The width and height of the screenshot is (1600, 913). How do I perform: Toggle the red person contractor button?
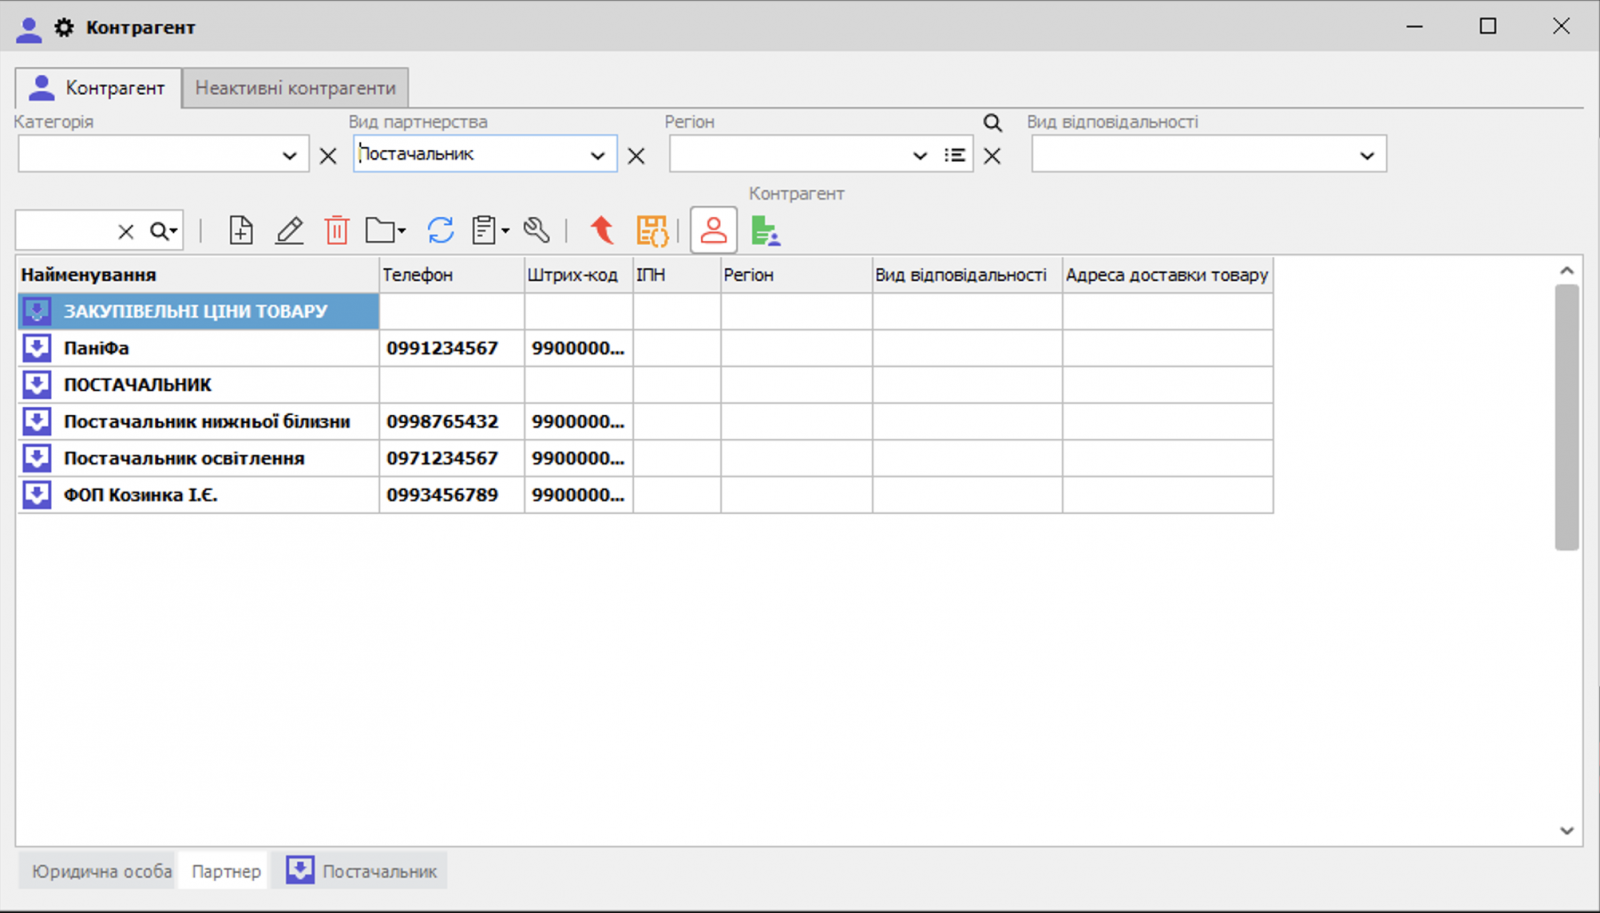click(x=713, y=231)
